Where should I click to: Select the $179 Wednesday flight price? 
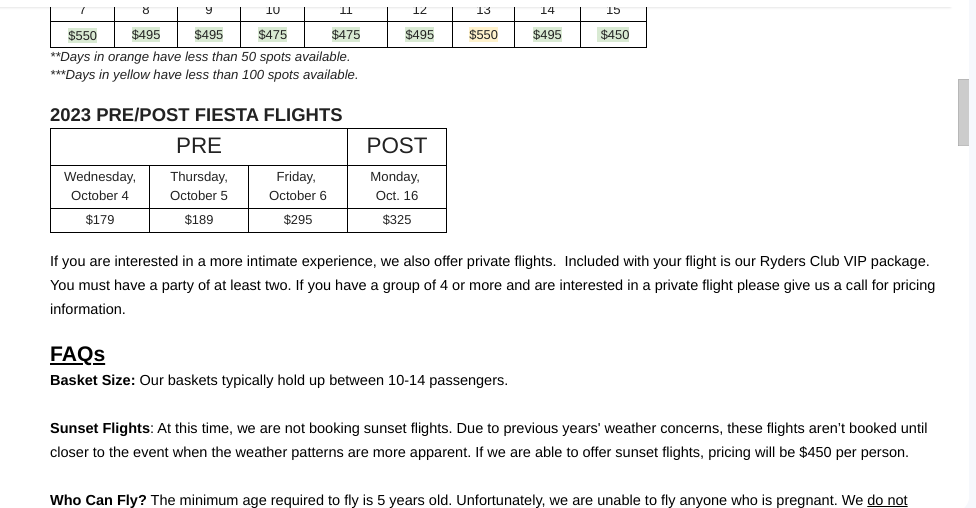pos(100,220)
